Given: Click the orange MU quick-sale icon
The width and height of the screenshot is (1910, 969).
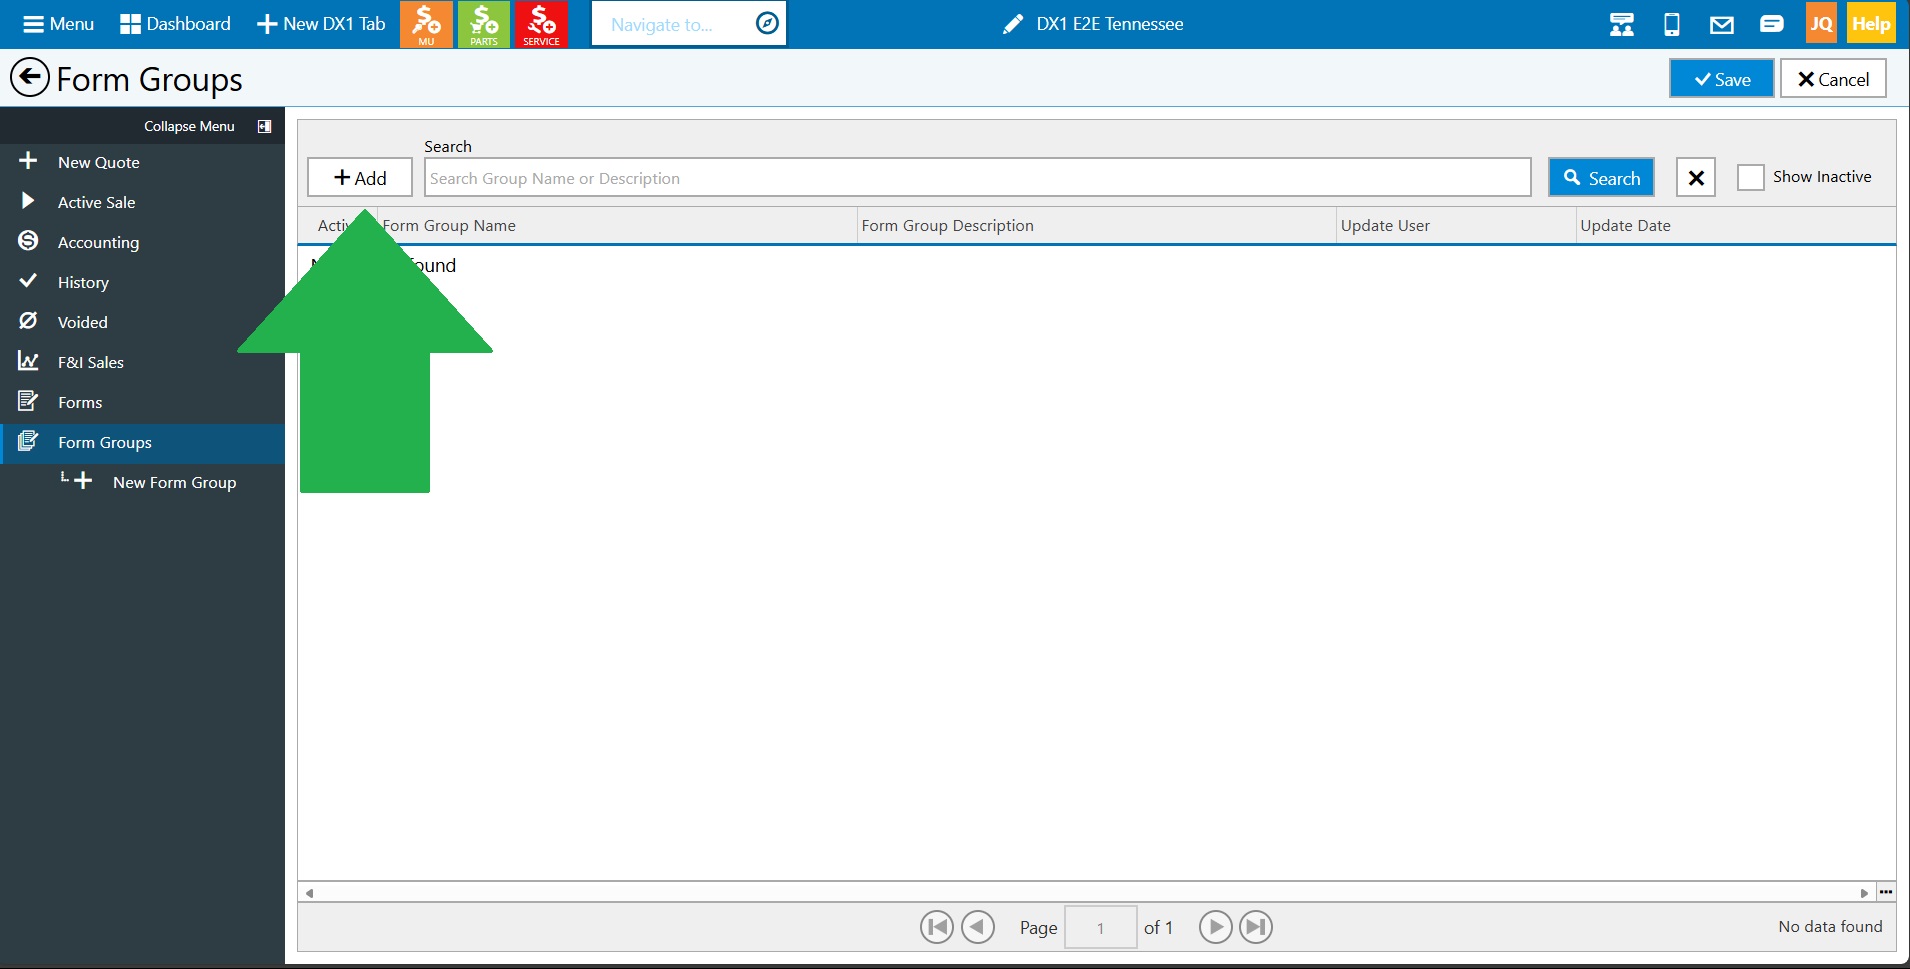Looking at the screenshot, I should [426, 24].
